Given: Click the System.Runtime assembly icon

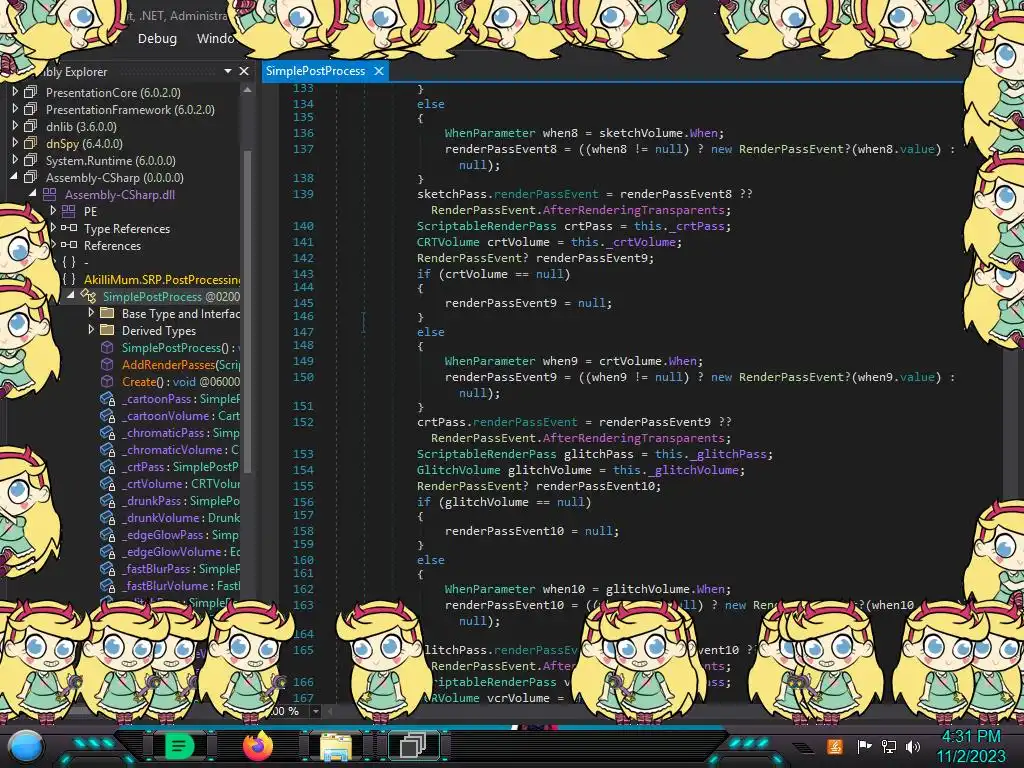Looking at the screenshot, I should tap(30, 160).
